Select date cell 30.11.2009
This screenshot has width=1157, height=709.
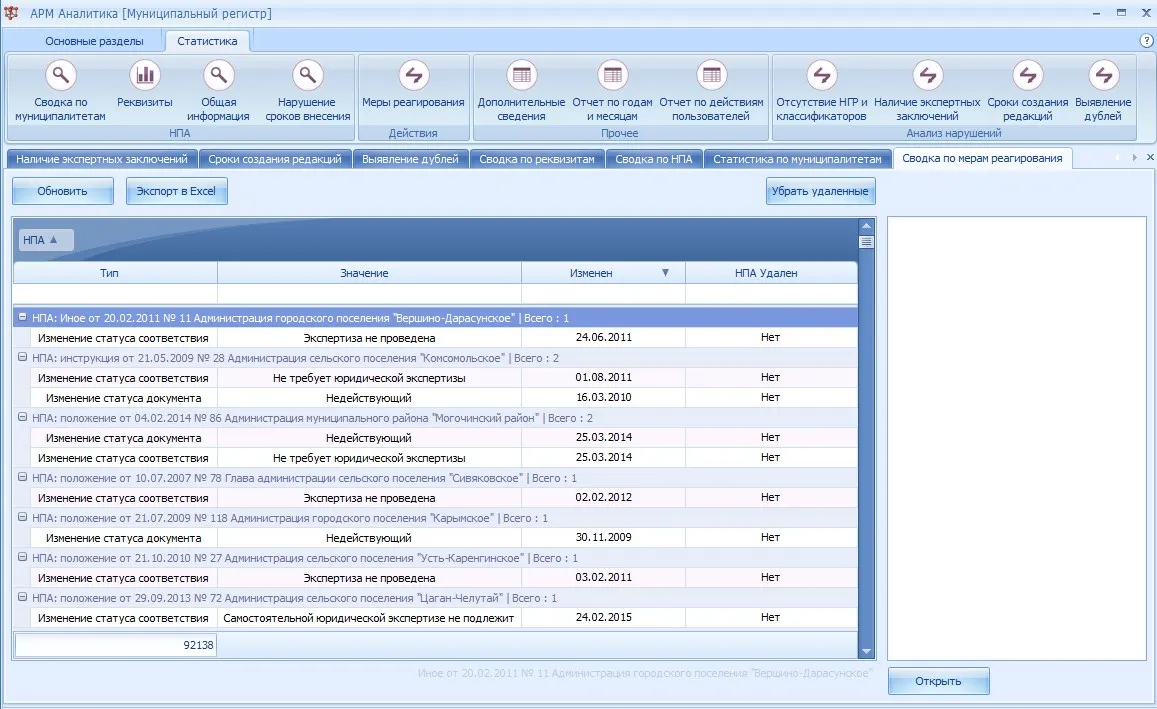click(x=604, y=537)
